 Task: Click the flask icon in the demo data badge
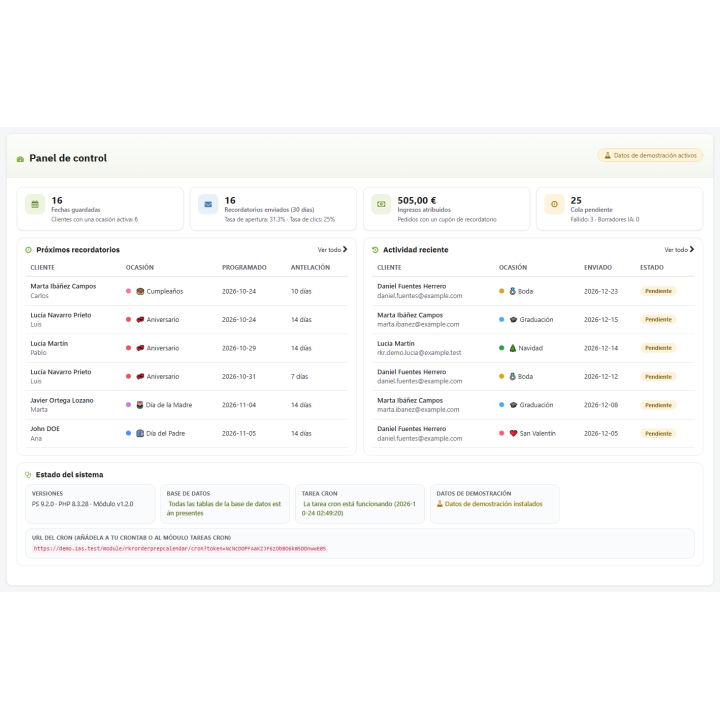(608, 155)
